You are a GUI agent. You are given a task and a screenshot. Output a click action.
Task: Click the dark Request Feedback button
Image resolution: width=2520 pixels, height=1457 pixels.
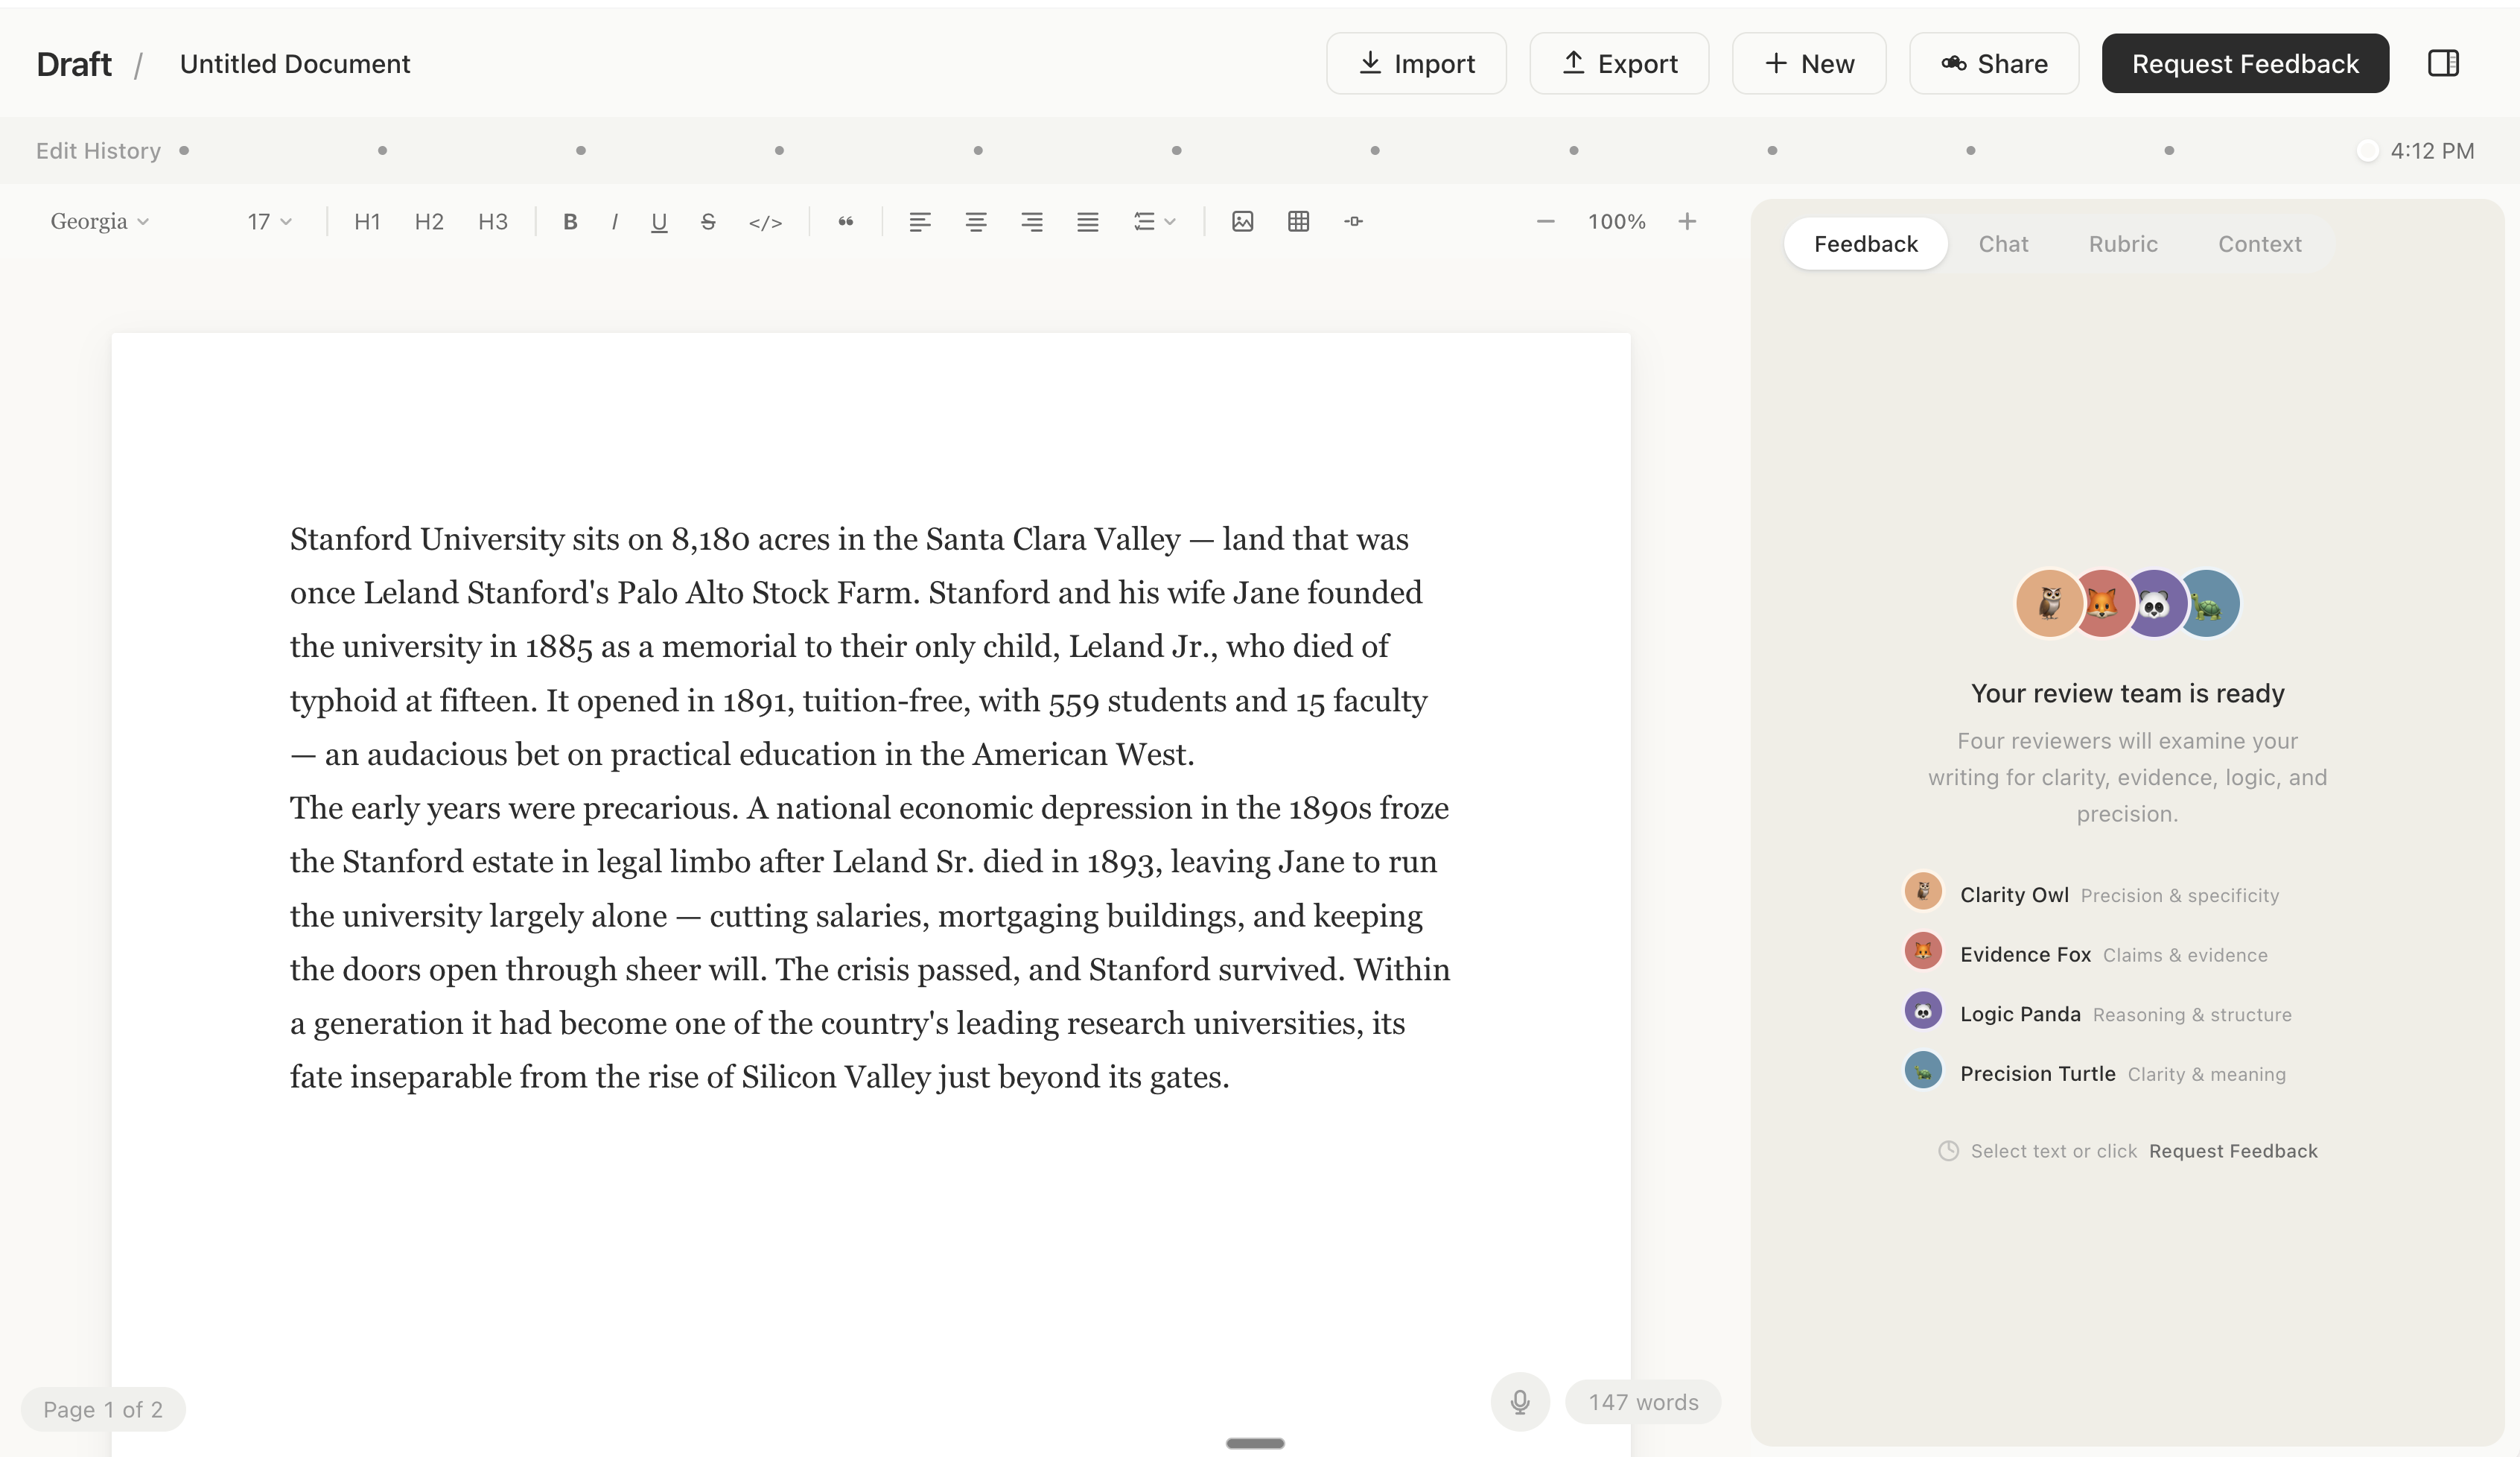2244,63
